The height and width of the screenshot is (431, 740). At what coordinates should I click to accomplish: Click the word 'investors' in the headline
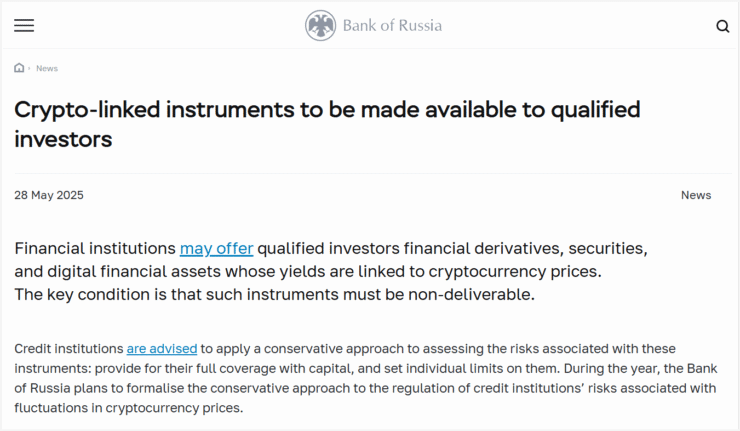(x=63, y=139)
